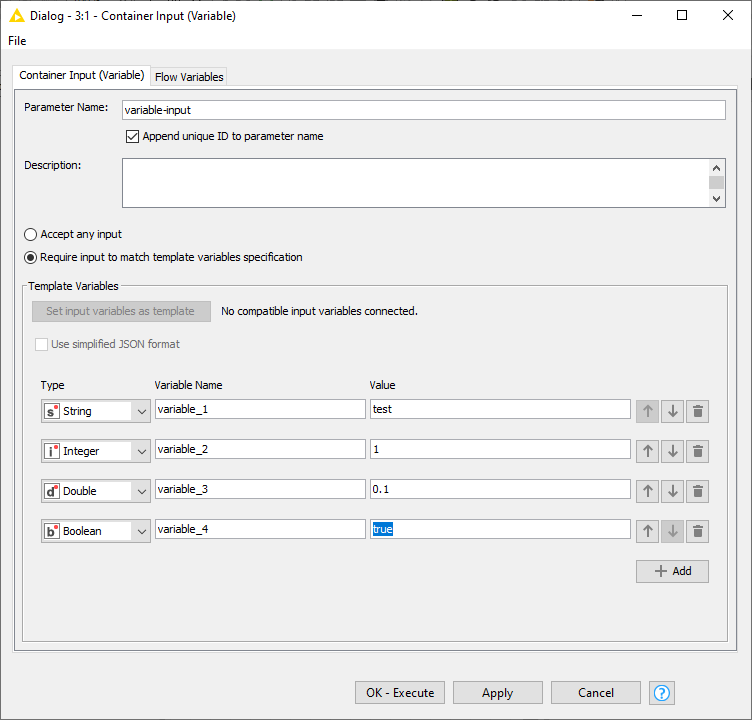
Task: Maximize the dialog window
Action: click(682, 15)
